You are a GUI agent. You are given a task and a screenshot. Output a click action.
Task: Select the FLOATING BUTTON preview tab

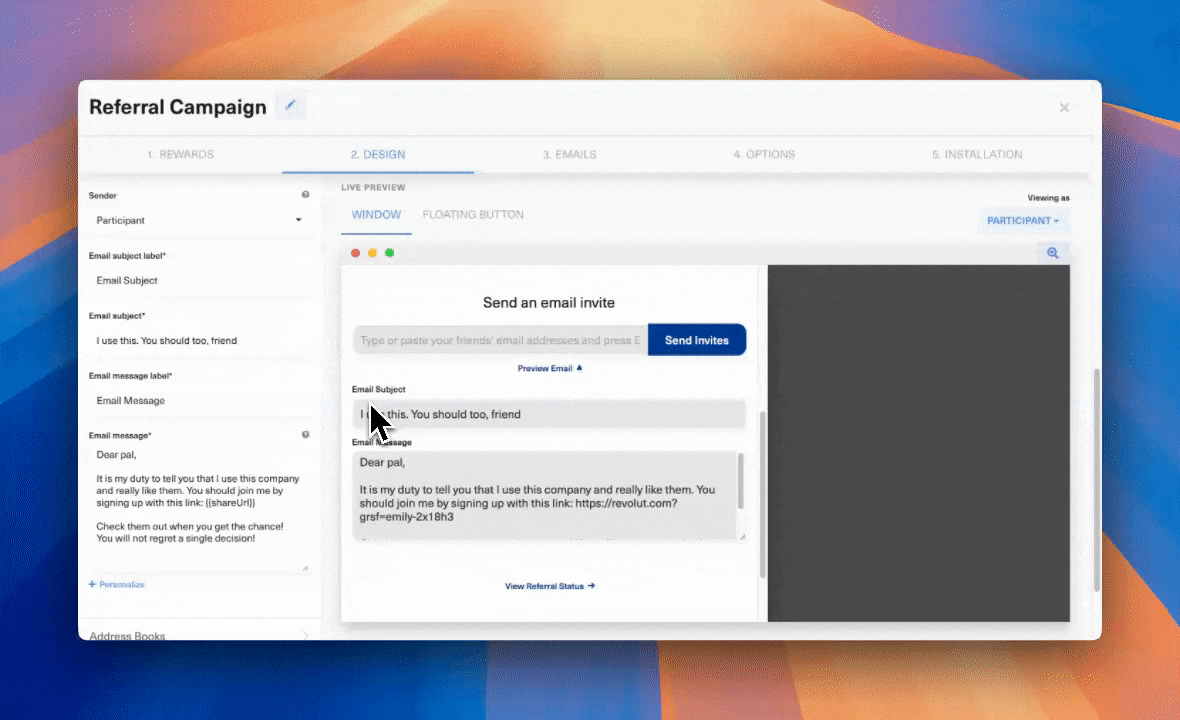click(473, 214)
